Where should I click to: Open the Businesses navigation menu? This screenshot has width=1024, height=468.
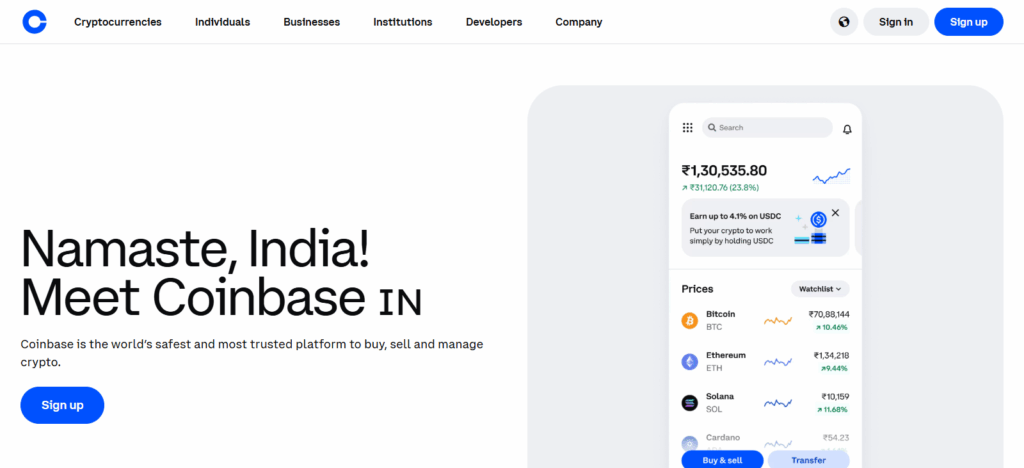pos(311,22)
